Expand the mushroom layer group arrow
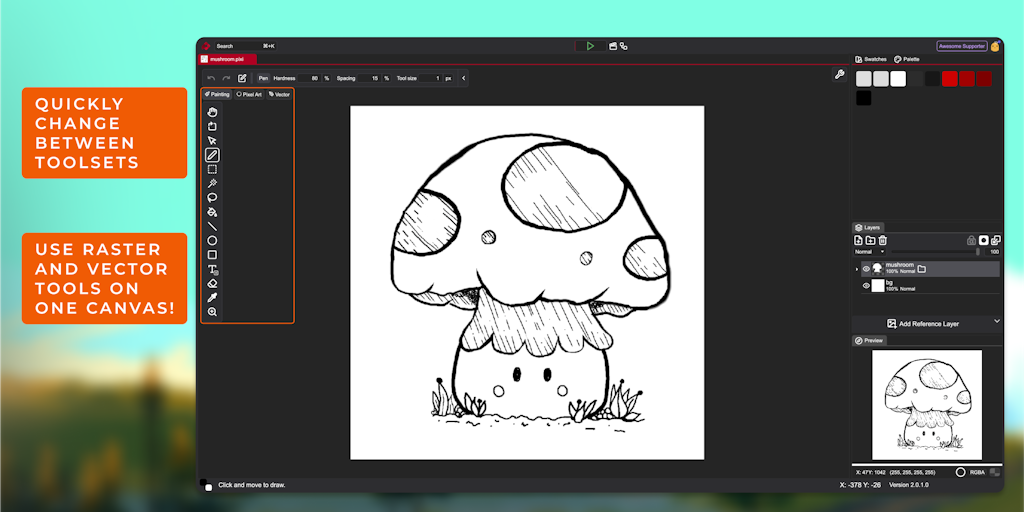 [x=856, y=269]
